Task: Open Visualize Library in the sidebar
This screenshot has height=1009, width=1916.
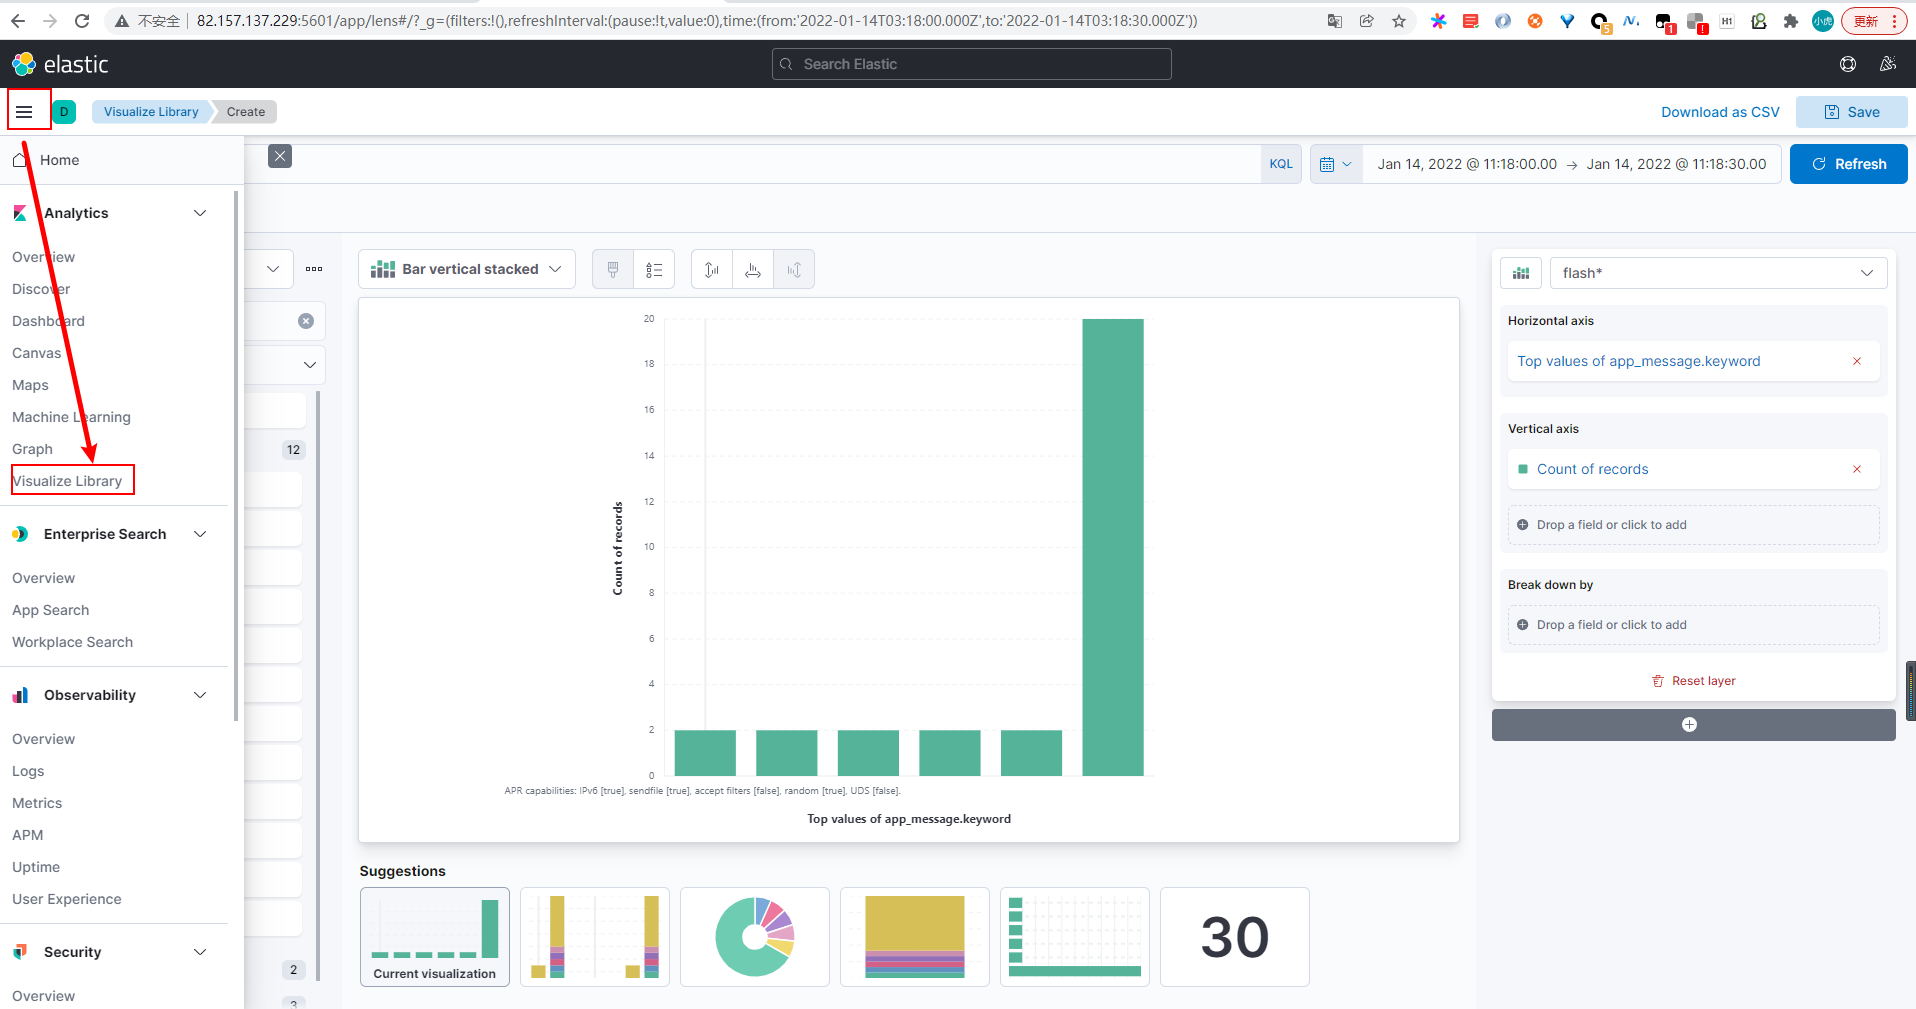Action: (67, 481)
